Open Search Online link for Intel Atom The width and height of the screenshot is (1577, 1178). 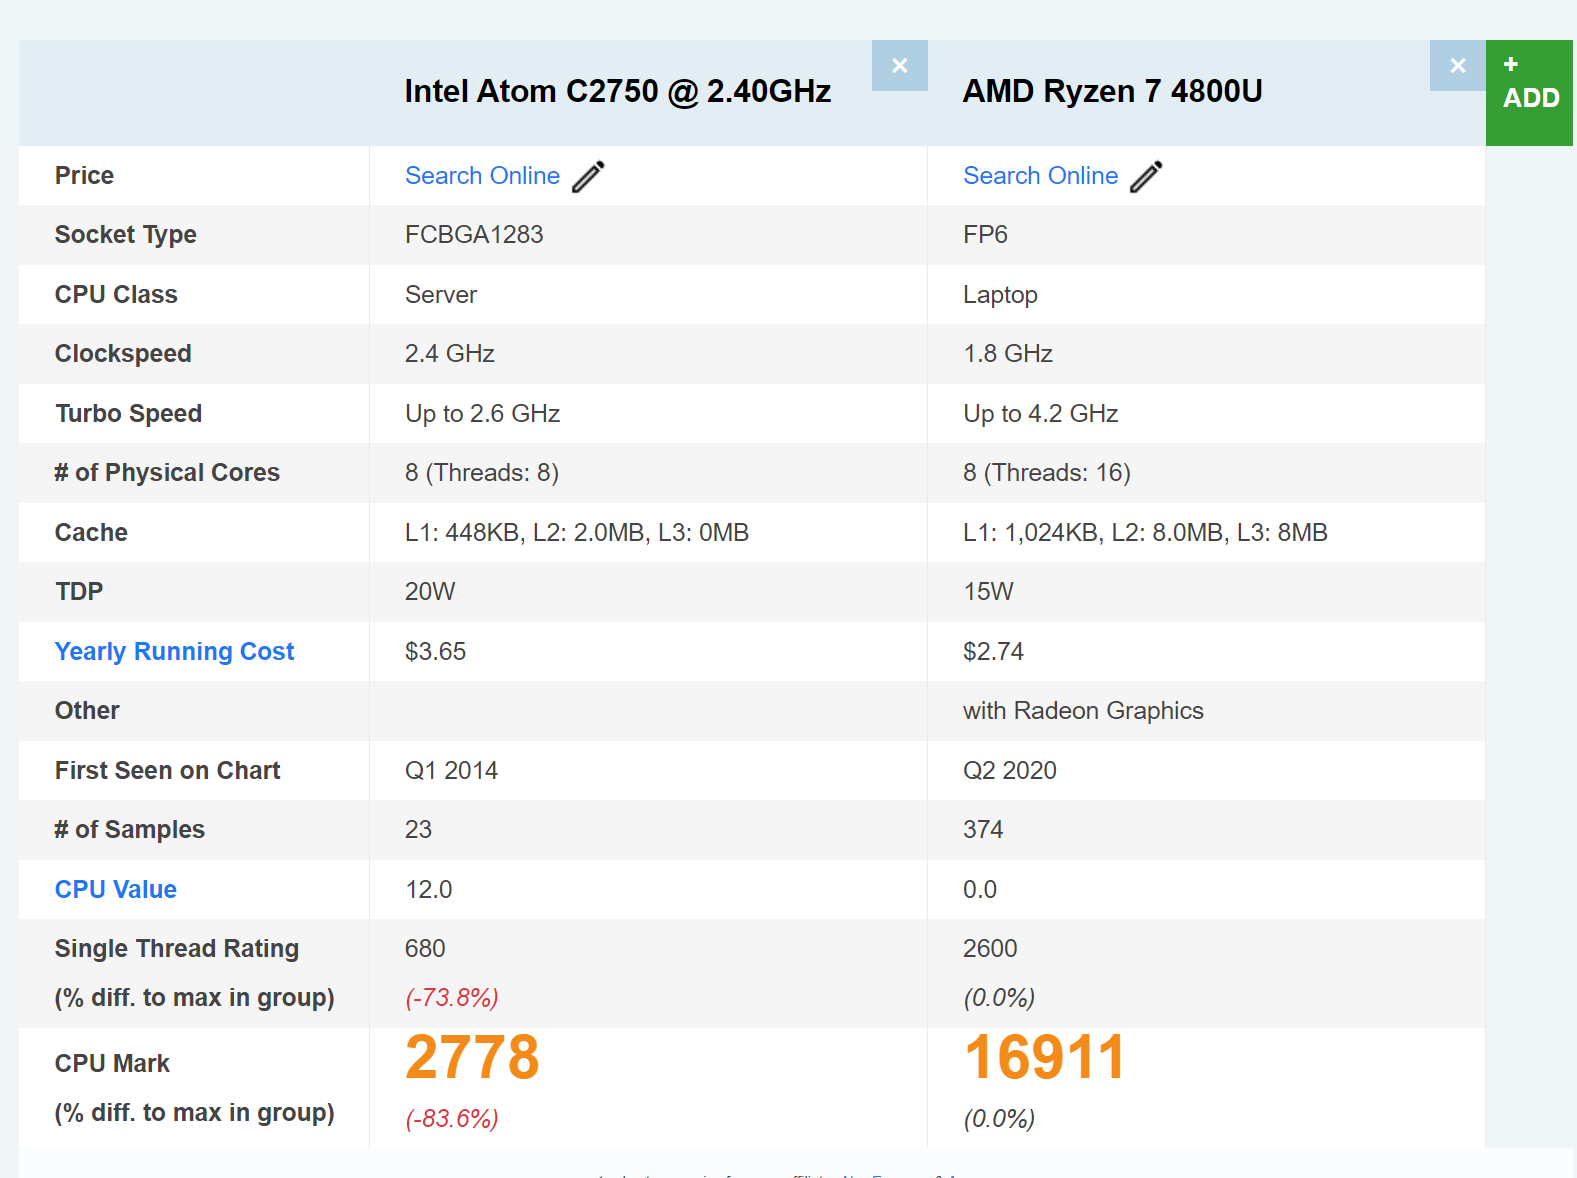point(482,176)
